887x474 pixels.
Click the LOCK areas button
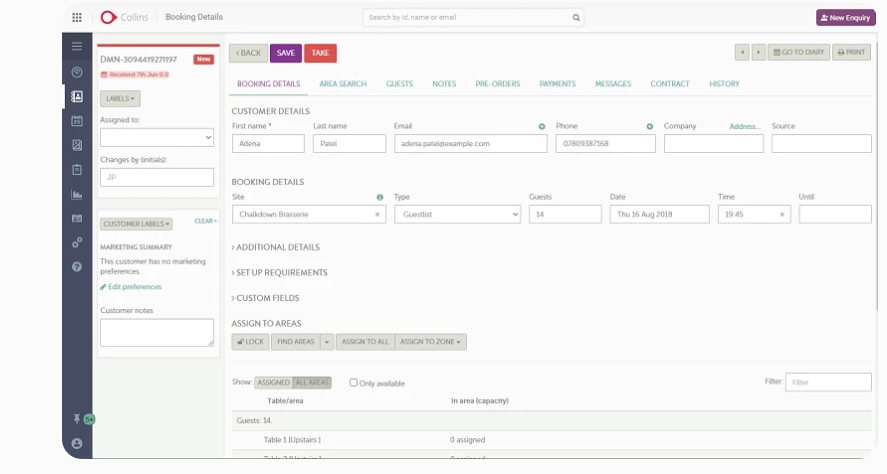click(251, 342)
